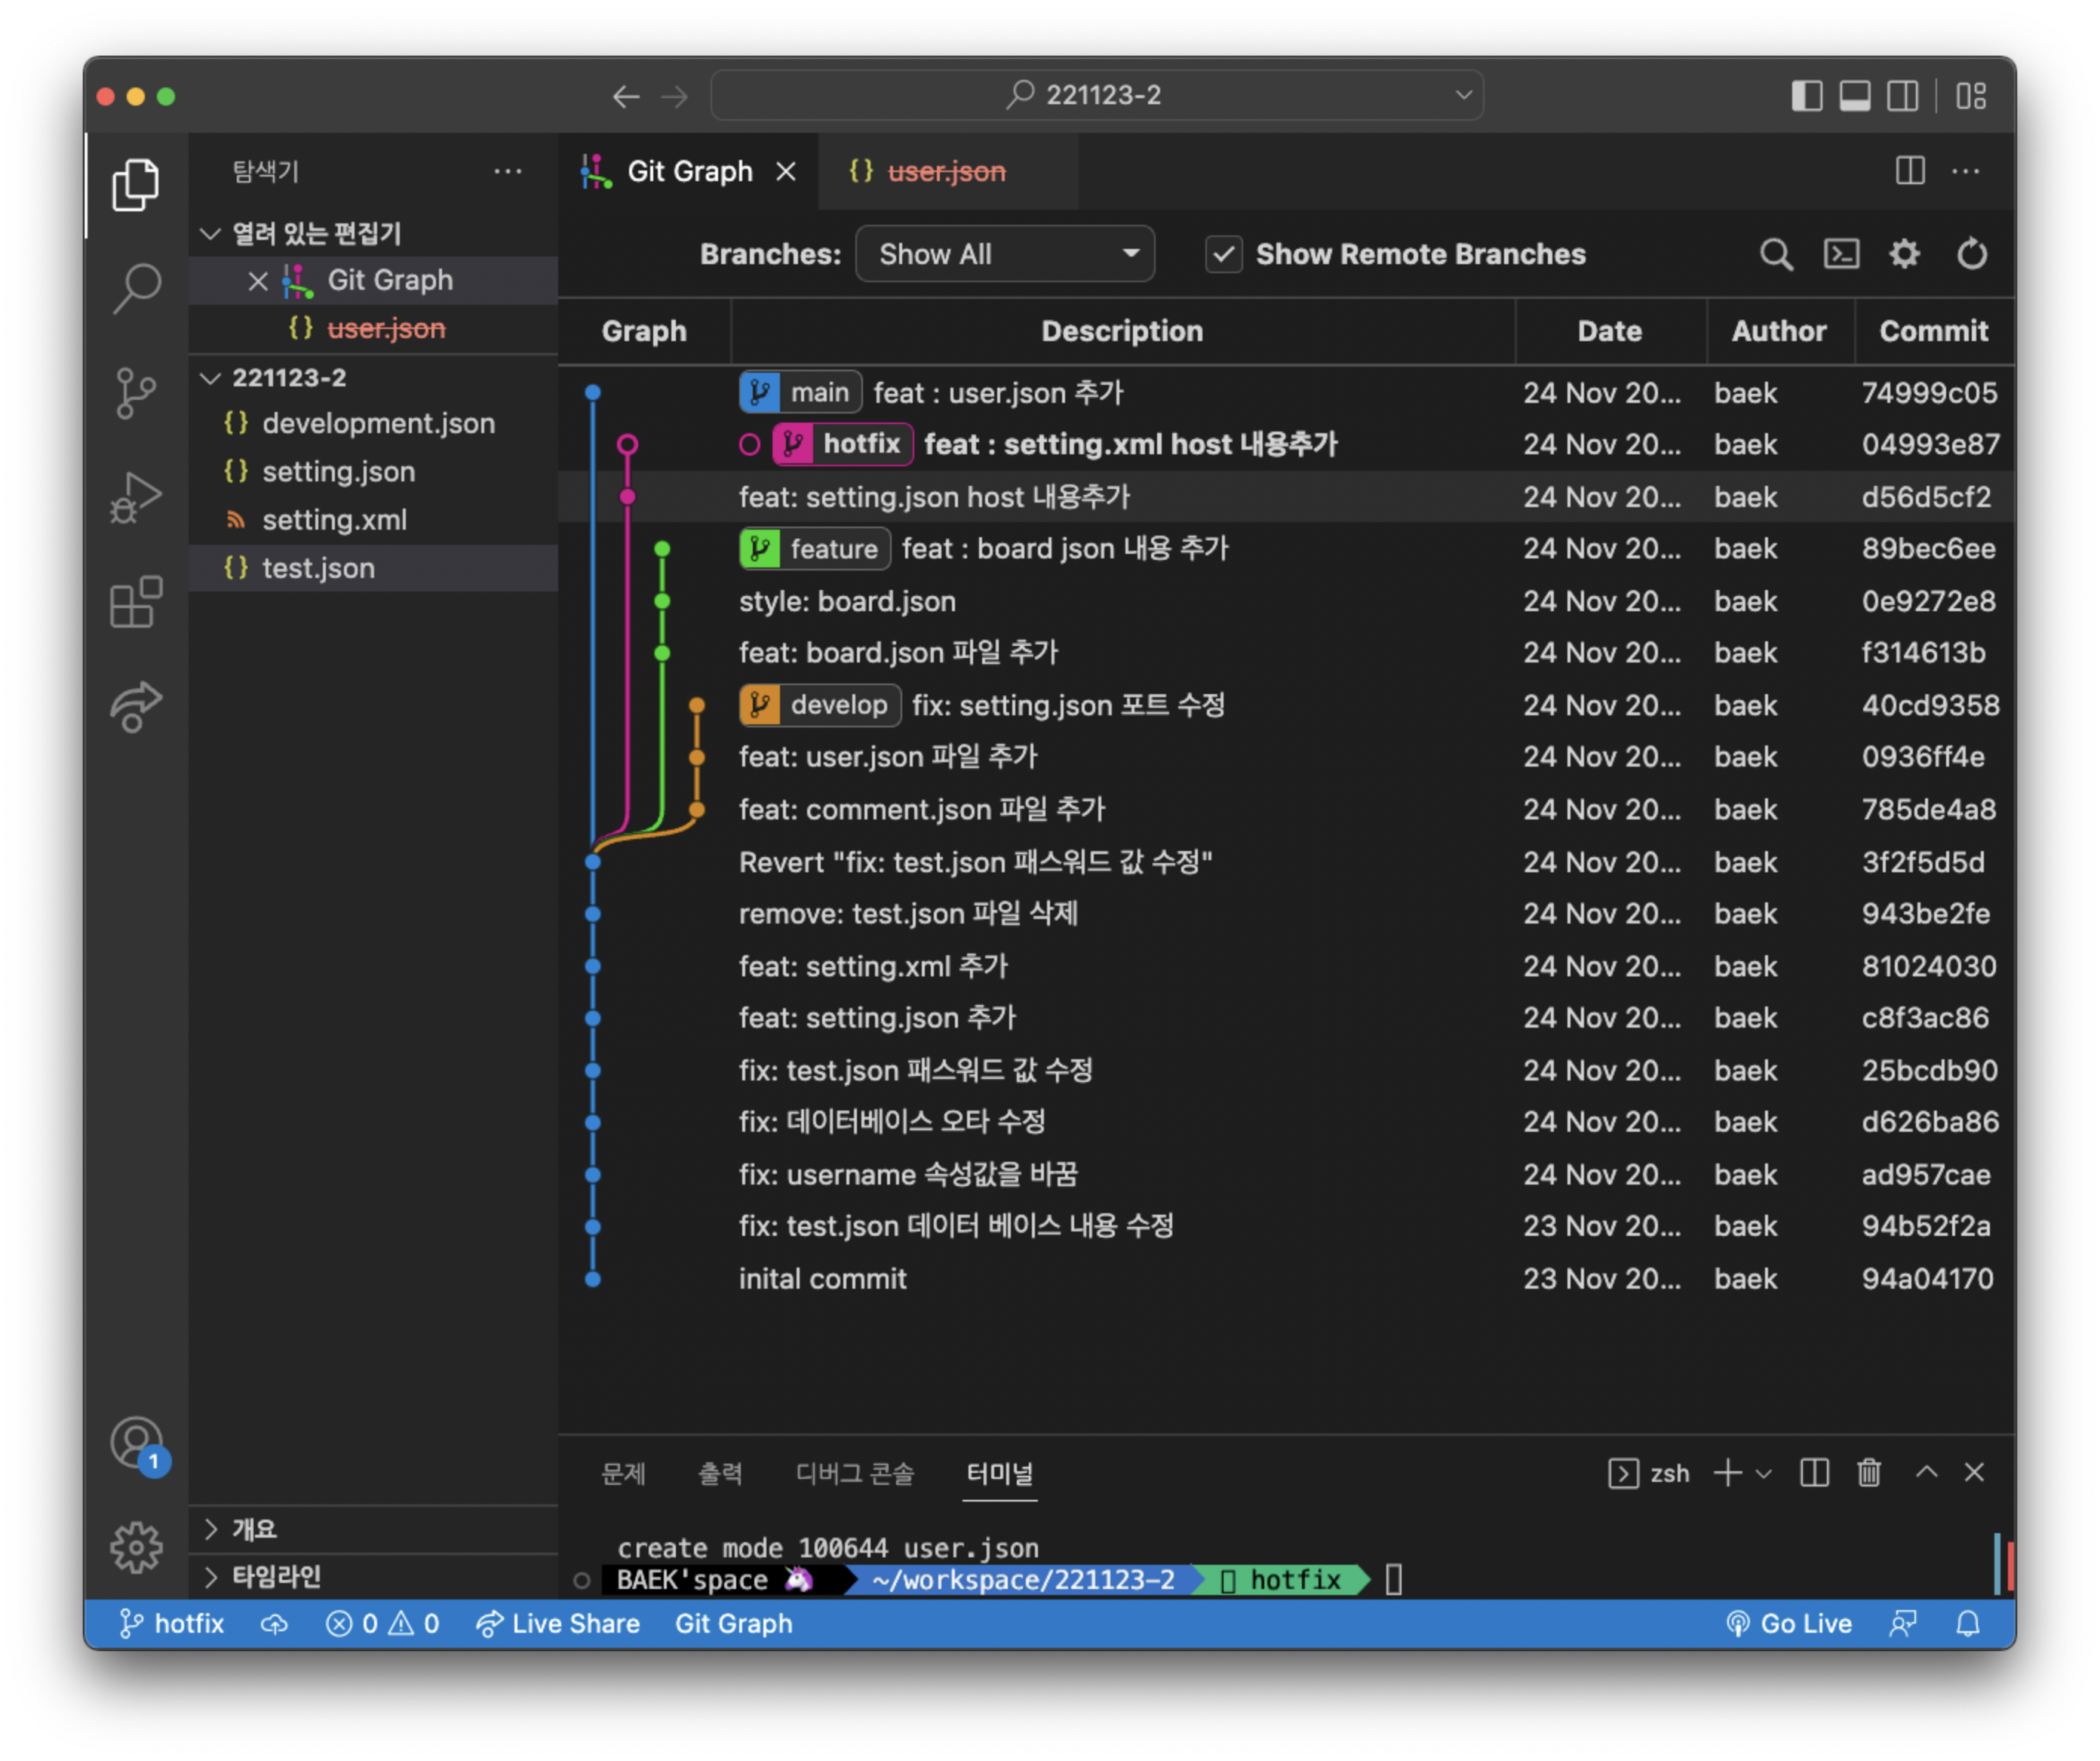The width and height of the screenshot is (2100, 1761).
Task: Expand the 타임라인 section
Action: point(276,1576)
